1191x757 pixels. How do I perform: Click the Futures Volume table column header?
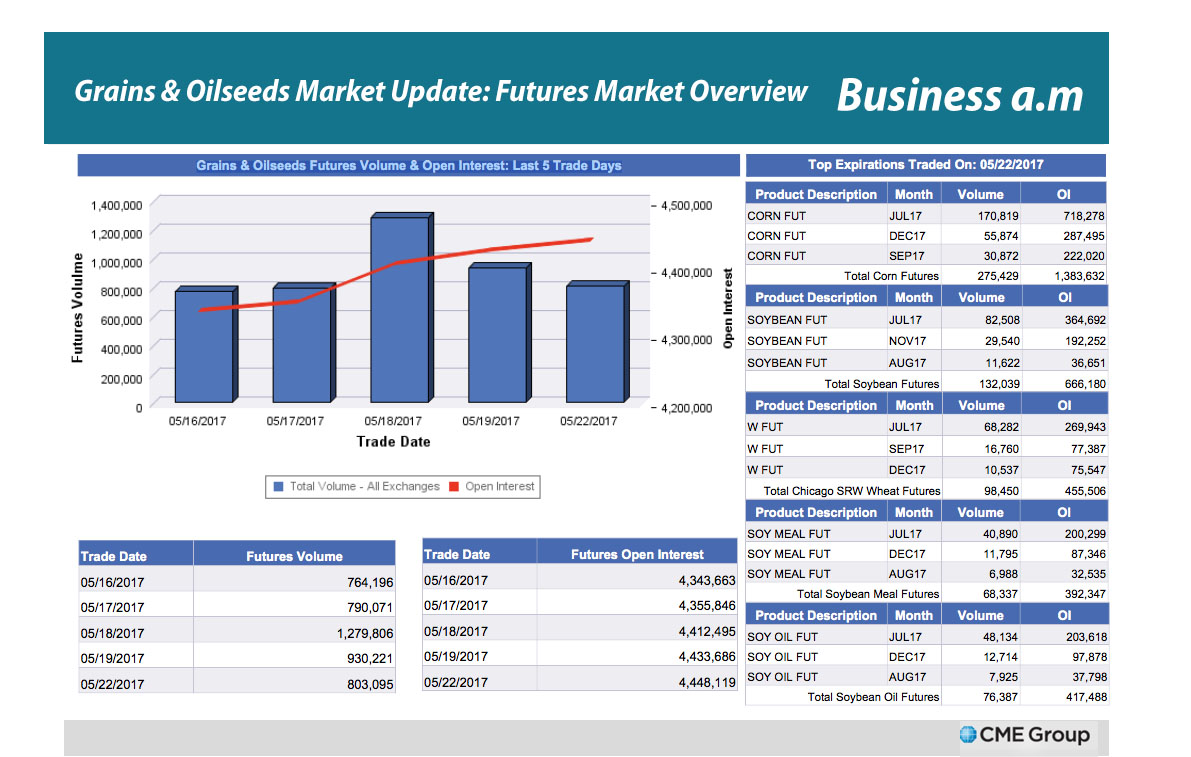pos(294,556)
